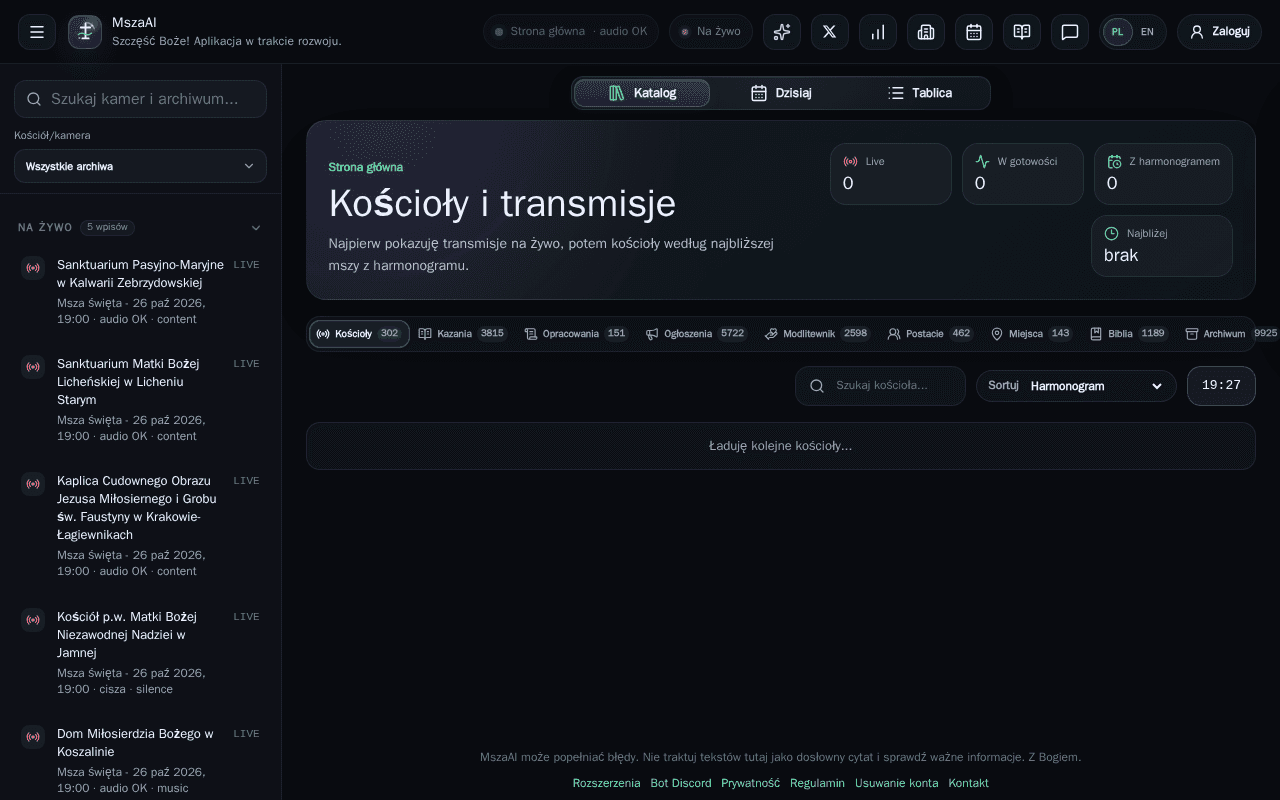Switch to the Tablica tab
1280x800 pixels.
tap(920, 93)
